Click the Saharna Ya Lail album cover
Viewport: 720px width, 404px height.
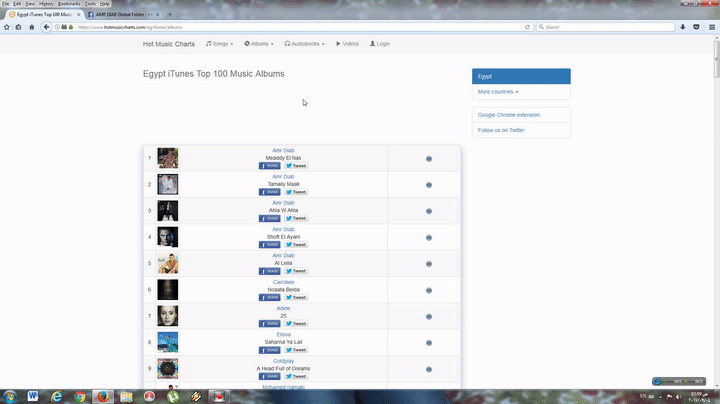click(x=168, y=342)
